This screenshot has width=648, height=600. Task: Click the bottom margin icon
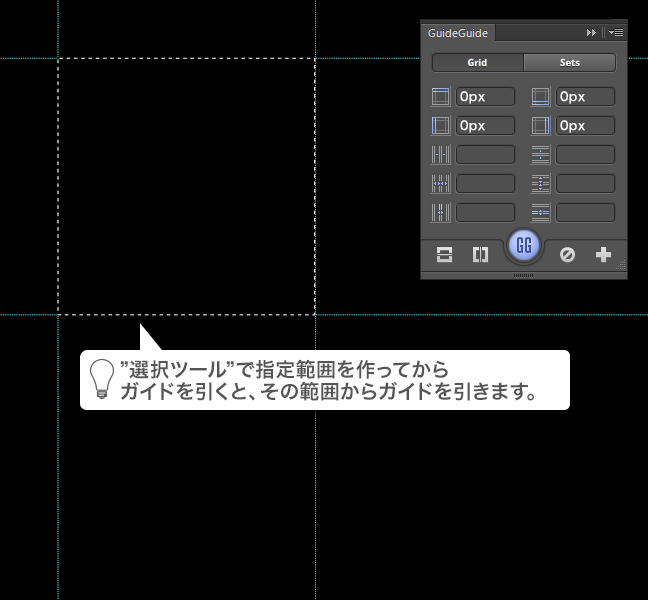(x=541, y=97)
